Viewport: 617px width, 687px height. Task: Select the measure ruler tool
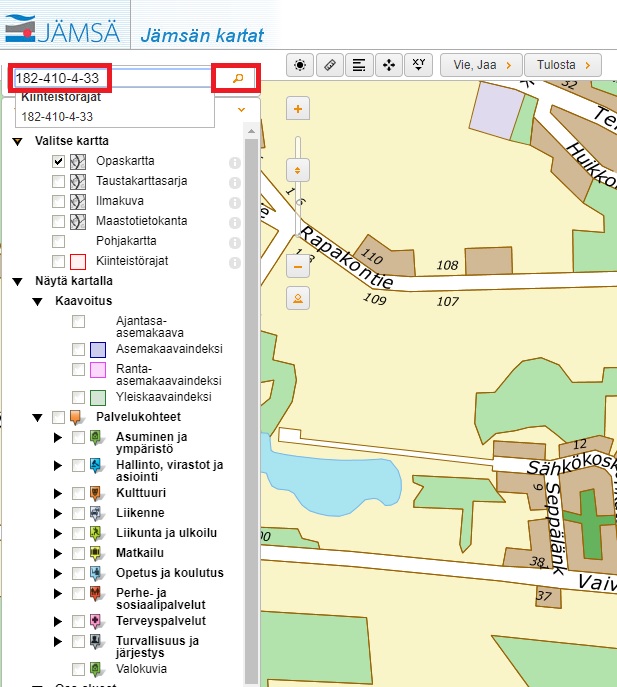click(330, 65)
